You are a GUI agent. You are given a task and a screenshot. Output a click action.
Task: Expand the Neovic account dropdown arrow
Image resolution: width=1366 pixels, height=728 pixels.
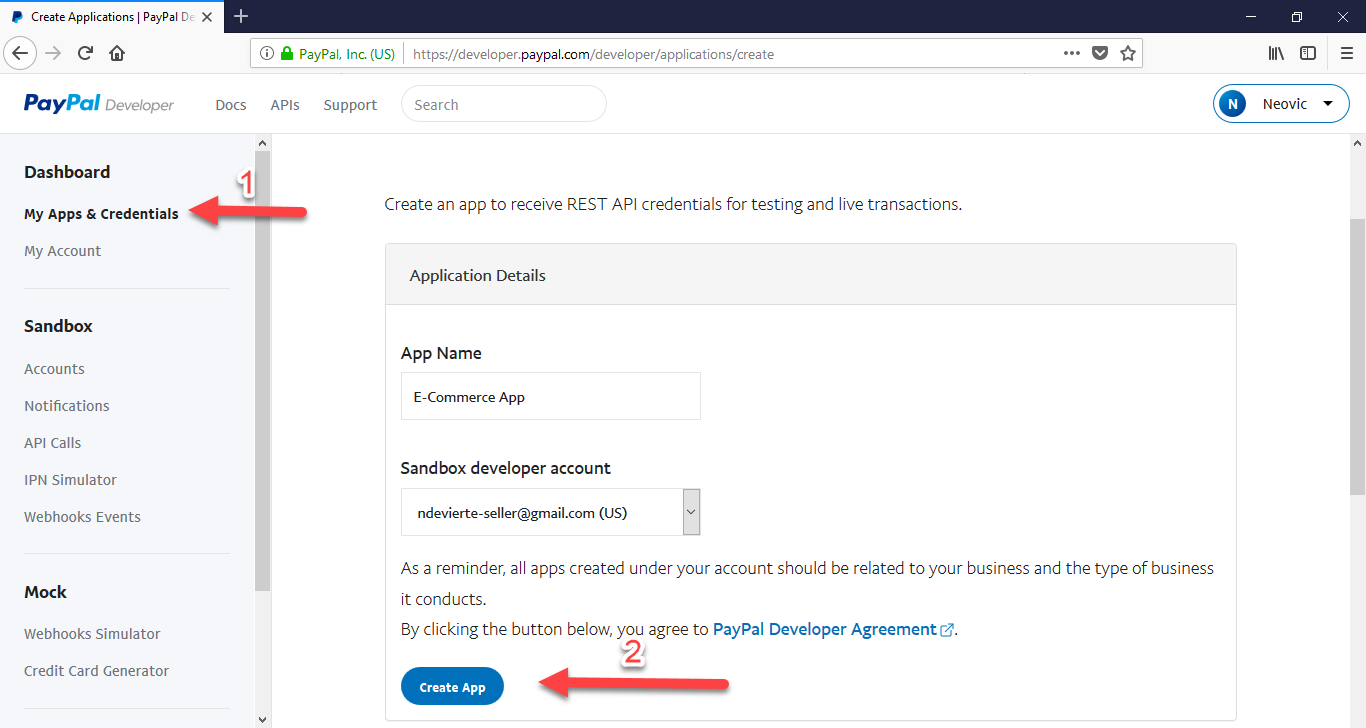pos(1328,104)
